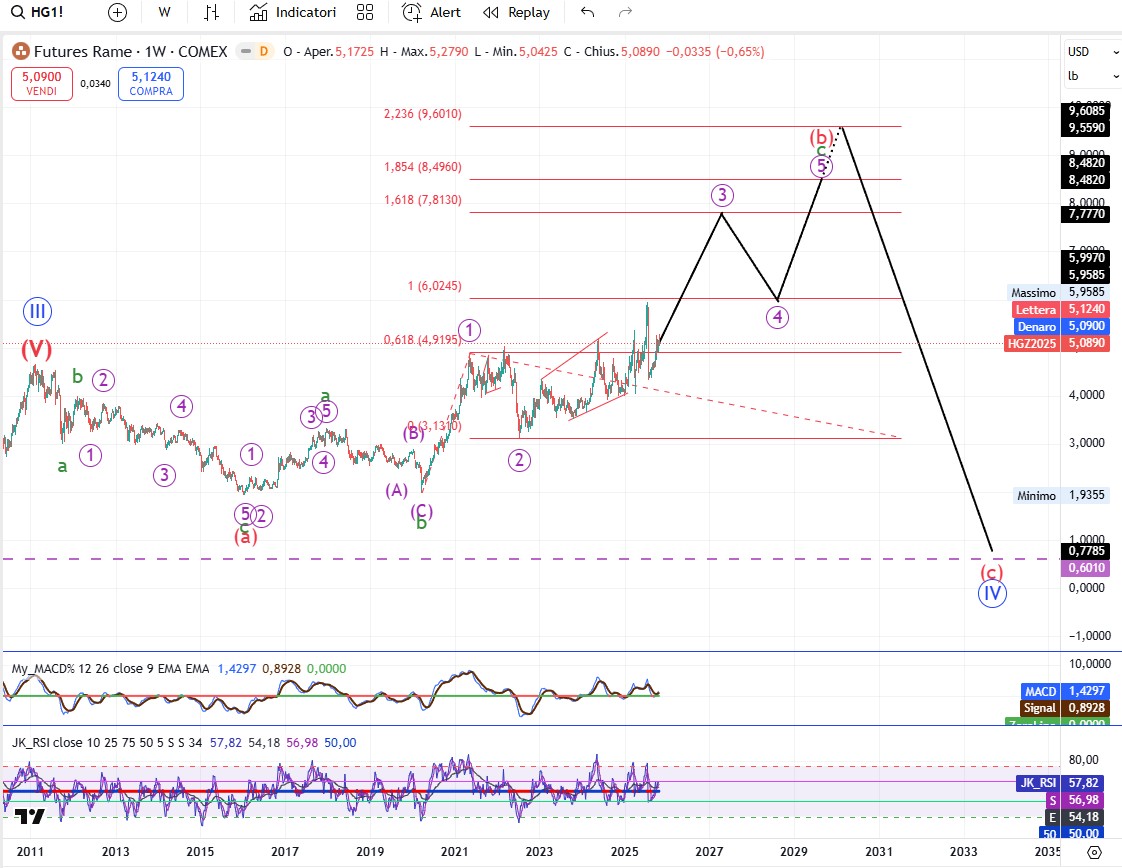Start bar Replay mode

pyautogui.click(x=516, y=12)
